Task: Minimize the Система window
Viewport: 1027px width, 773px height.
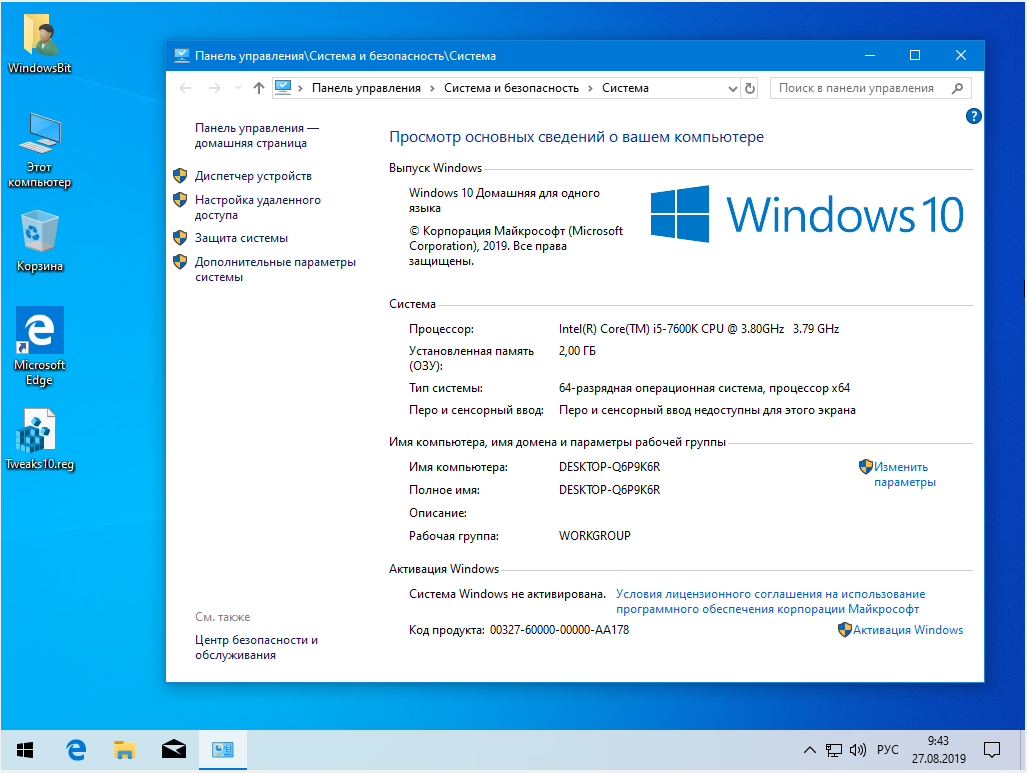Action: point(870,56)
